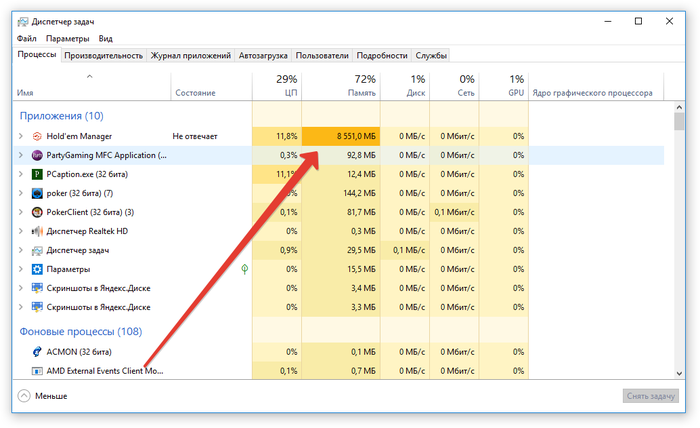Click the vertical scrollbar thumb

point(679,121)
